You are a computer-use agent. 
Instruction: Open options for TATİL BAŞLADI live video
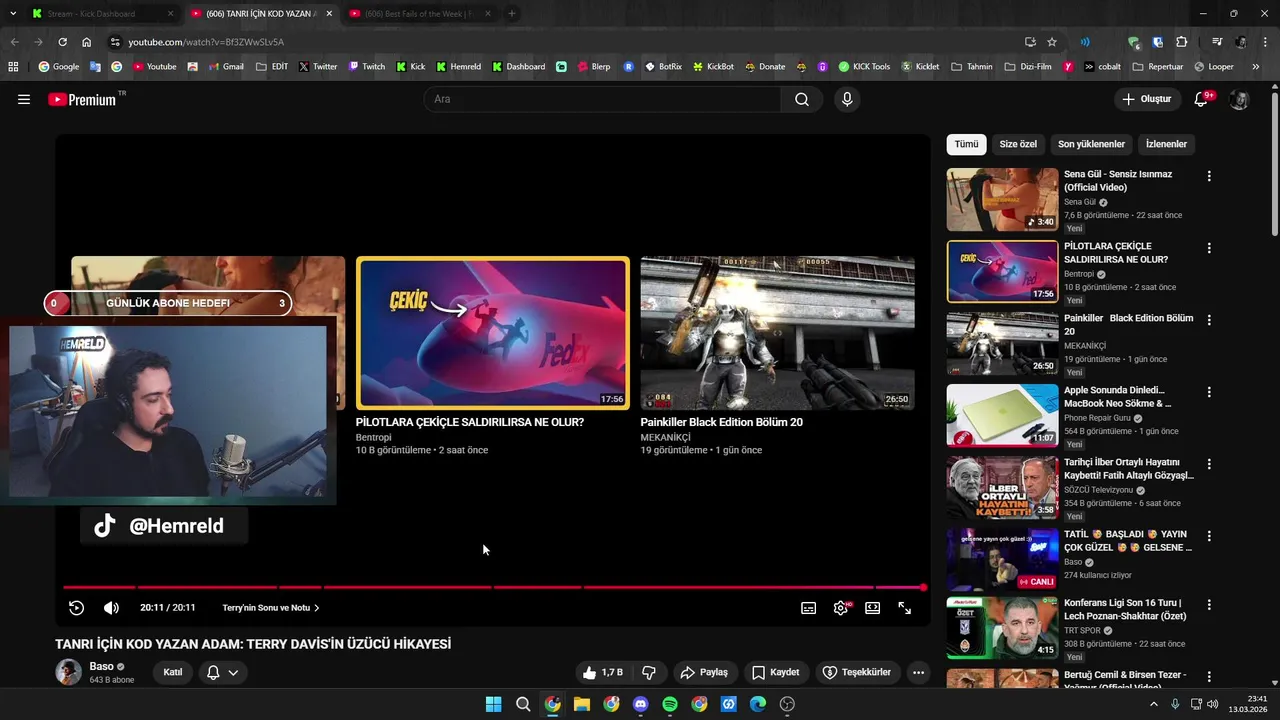tap(1209, 536)
